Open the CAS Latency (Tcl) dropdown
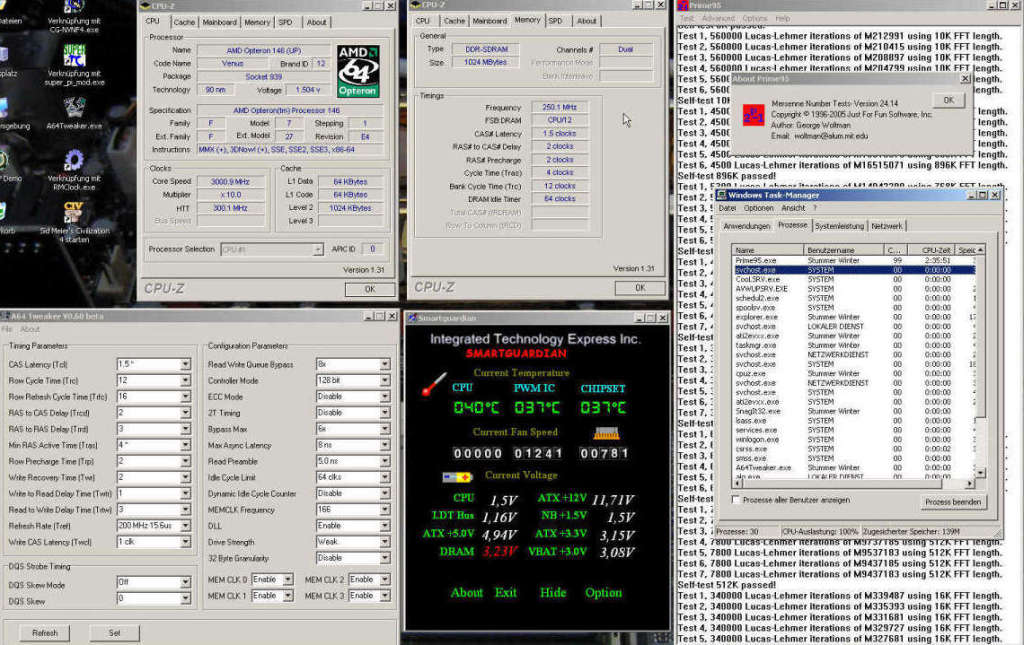The image size is (1024, 645). coord(185,364)
